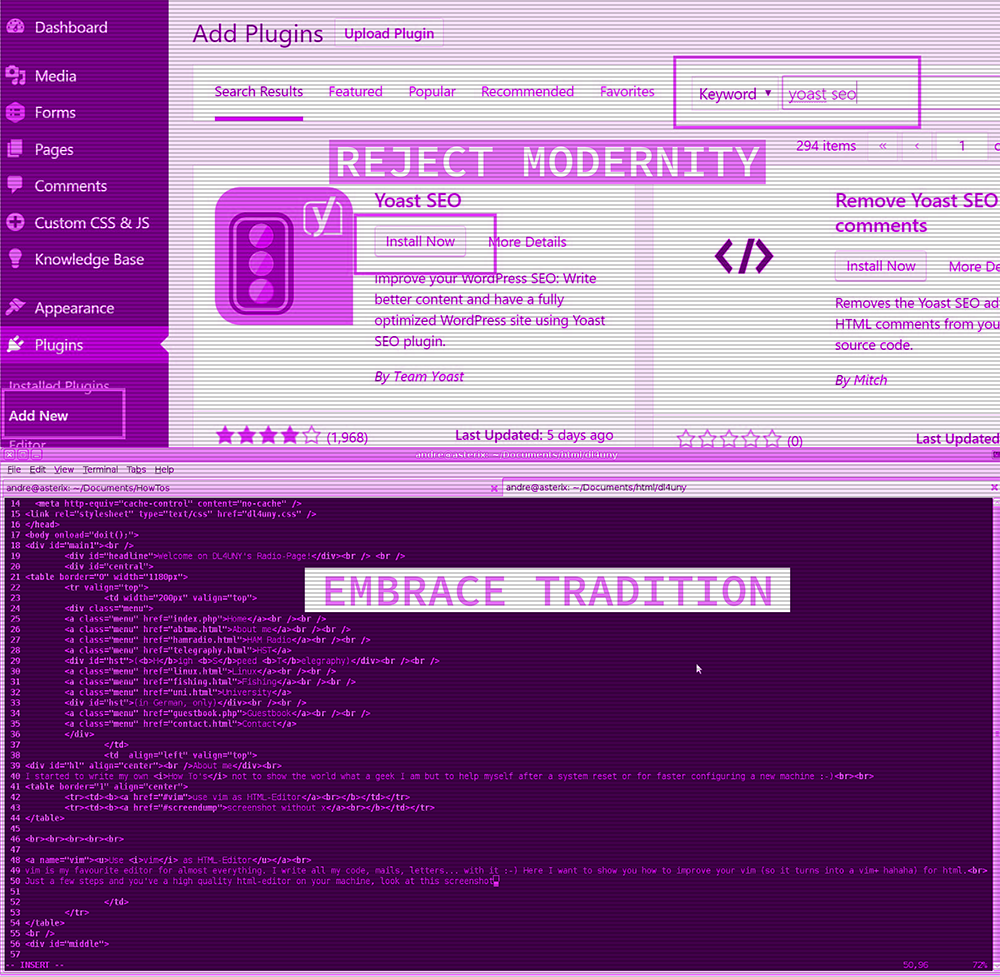Click the Knowledge Base lightbulb icon
The width and height of the screenshot is (1000, 977).
pyautogui.click(x=15, y=259)
